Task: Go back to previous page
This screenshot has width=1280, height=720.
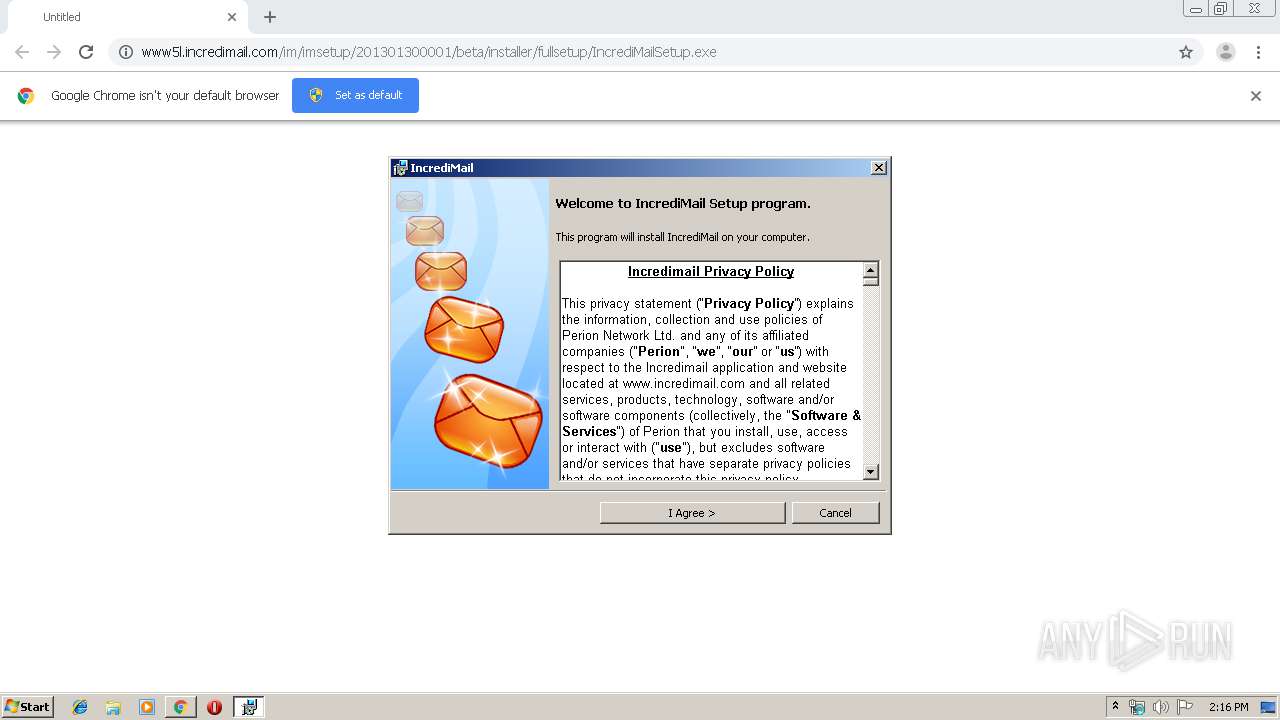Action: pyautogui.click(x=22, y=52)
